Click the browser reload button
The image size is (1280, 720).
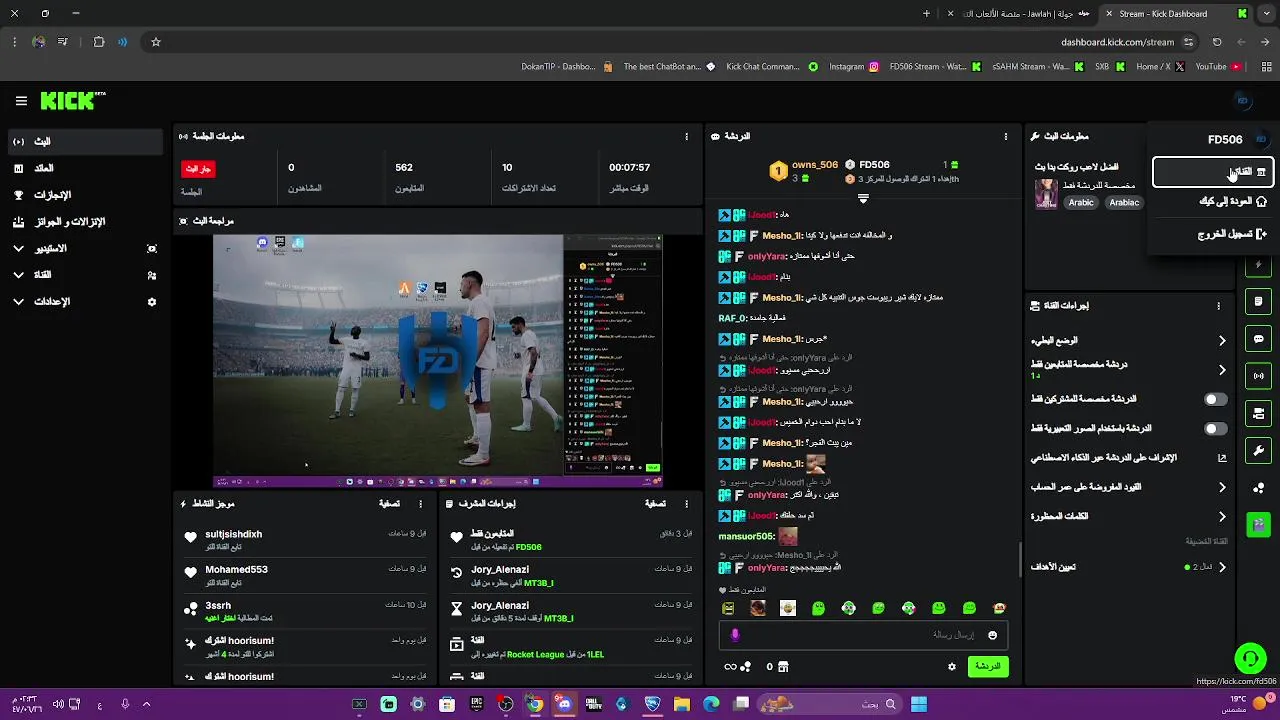pyautogui.click(x=1217, y=42)
